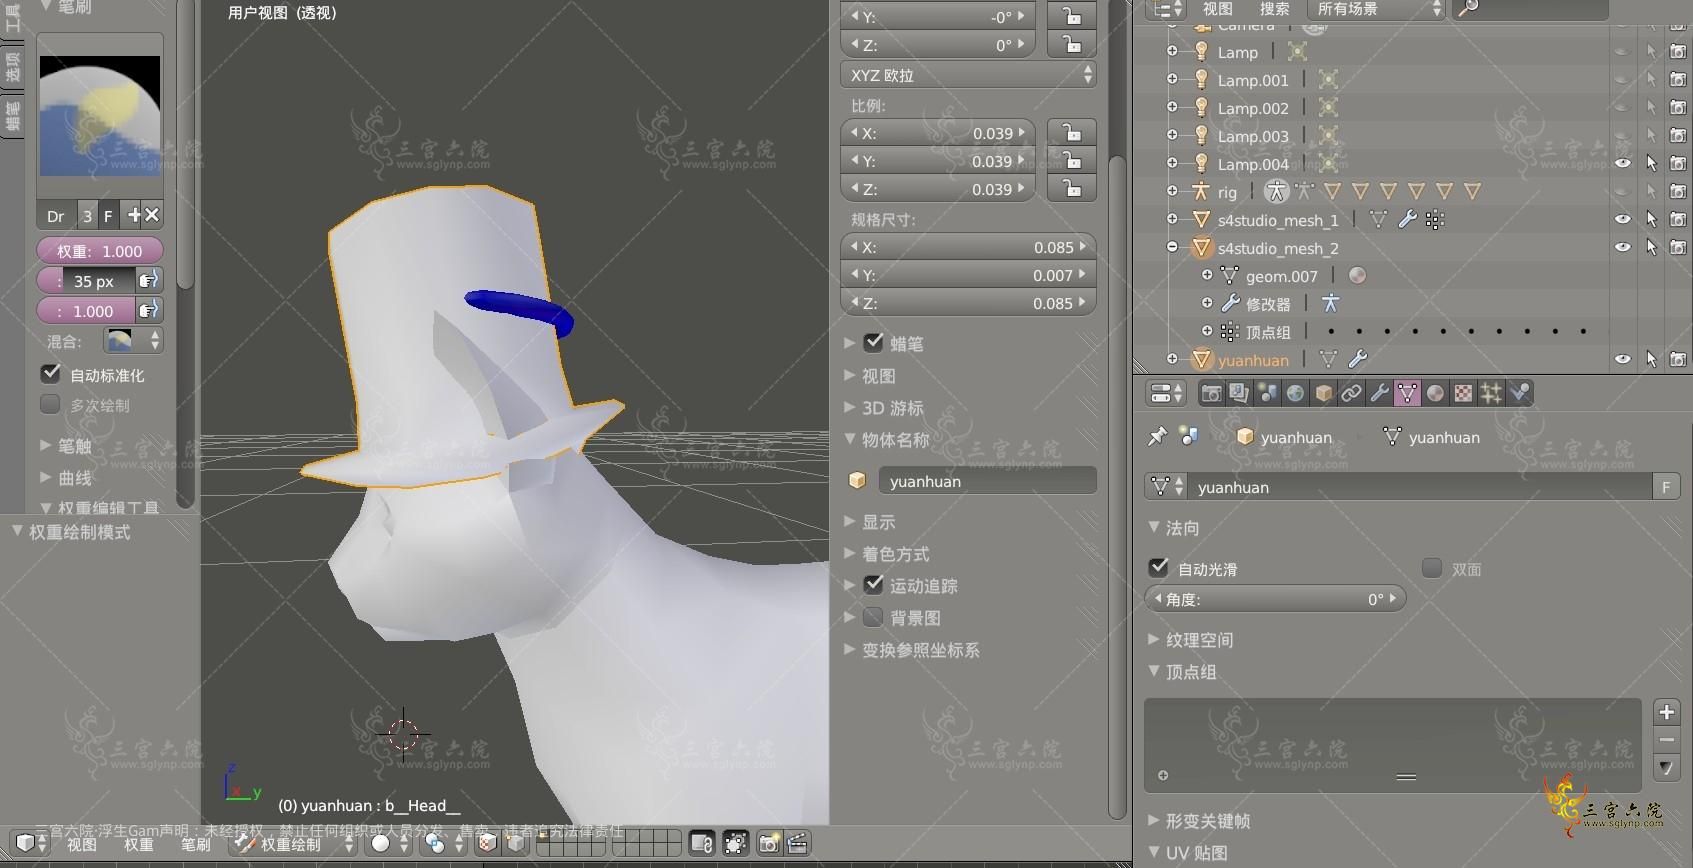Click the armature pose icon in rig row
1693x868 pixels.
coord(1276,191)
